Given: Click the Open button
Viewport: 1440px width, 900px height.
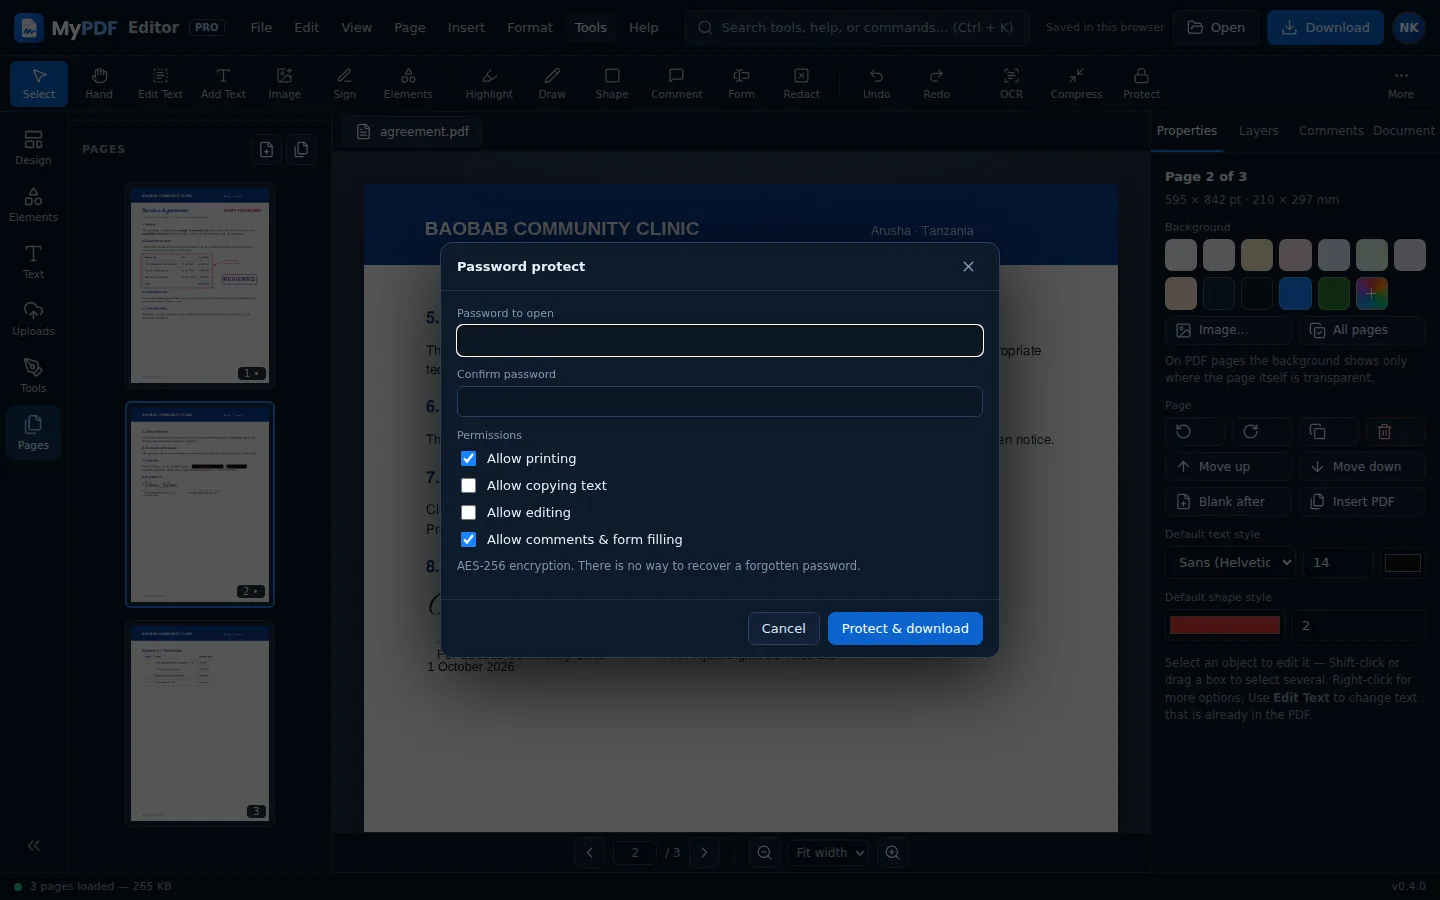Looking at the screenshot, I should pyautogui.click(x=1216, y=28).
